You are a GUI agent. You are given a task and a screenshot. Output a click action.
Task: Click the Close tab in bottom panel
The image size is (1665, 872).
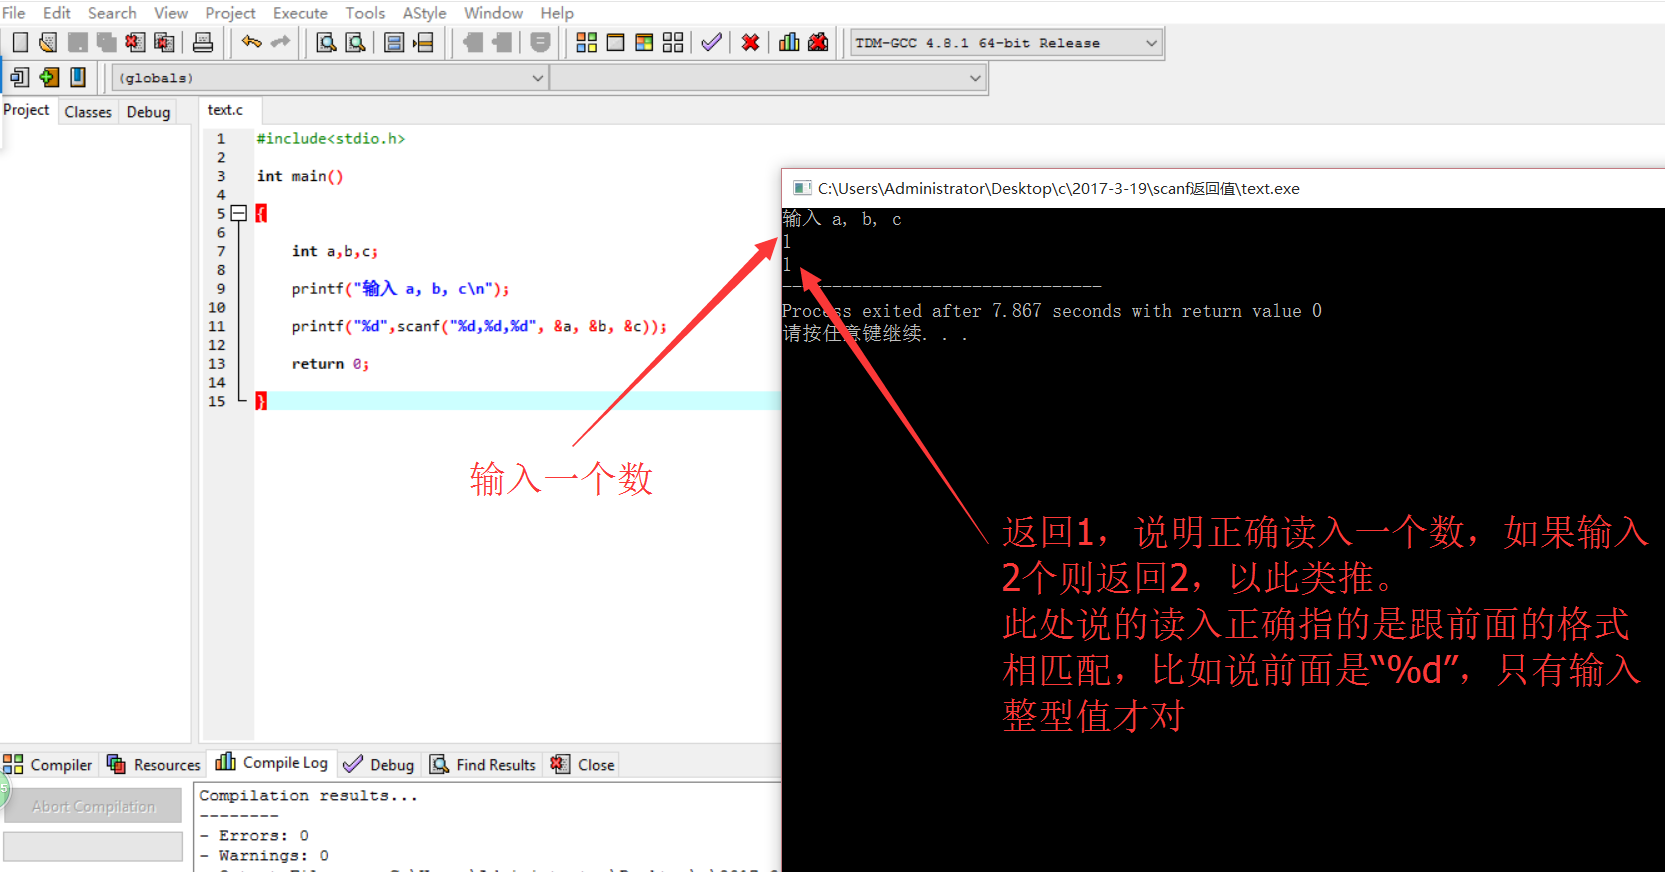[x=583, y=764]
